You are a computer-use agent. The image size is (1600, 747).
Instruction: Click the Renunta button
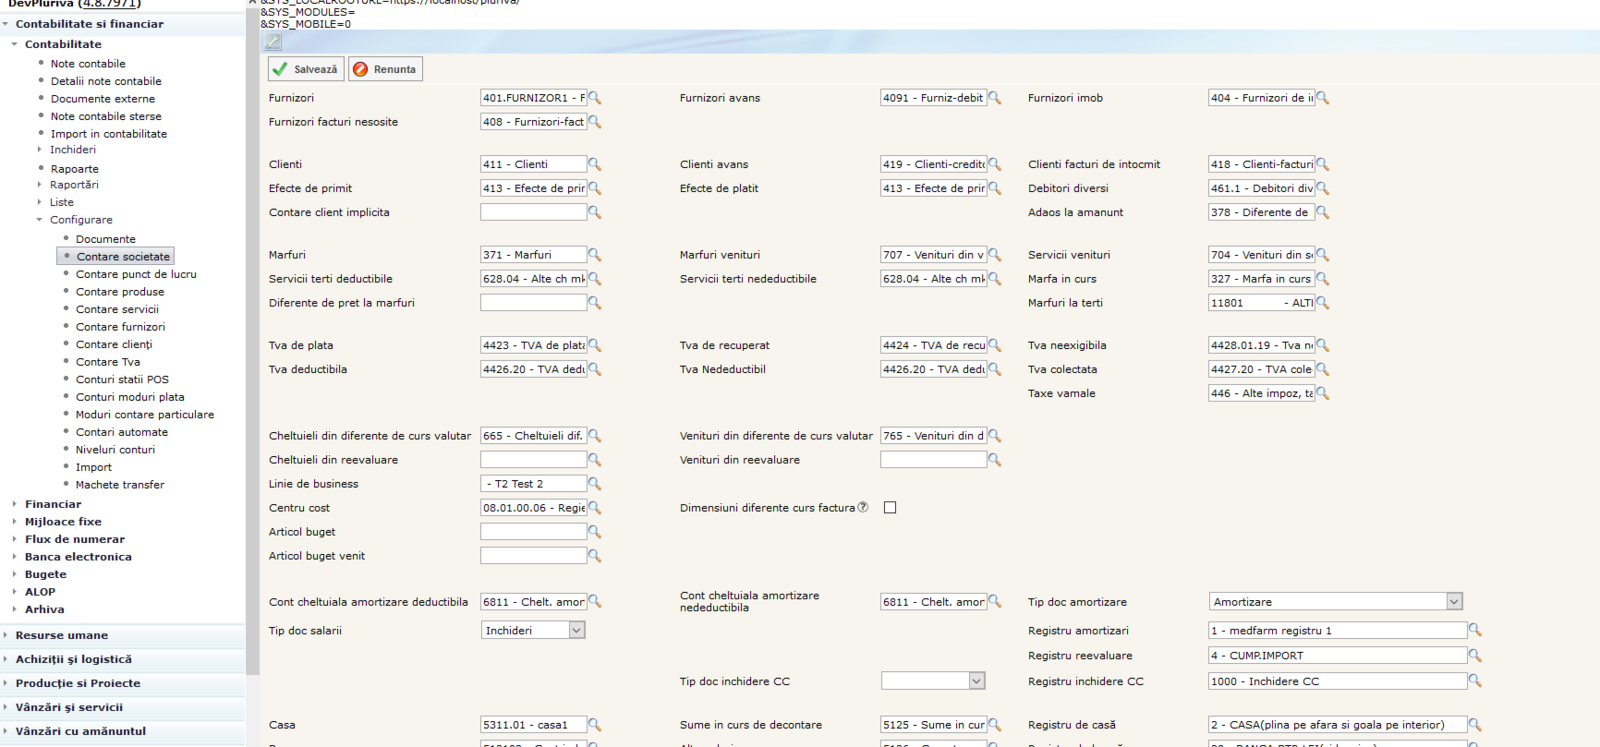pyautogui.click(x=386, y=69)
